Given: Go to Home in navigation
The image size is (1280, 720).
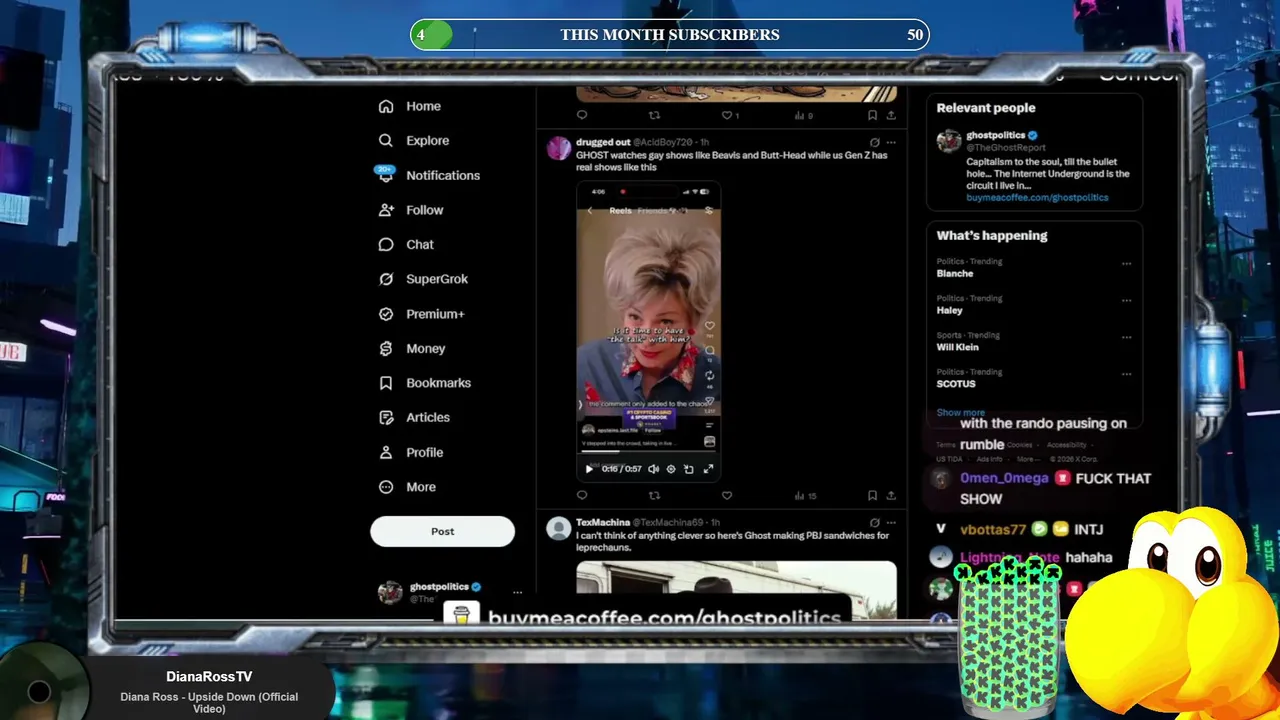Looking at the screenshot, I should coord(423,106).
